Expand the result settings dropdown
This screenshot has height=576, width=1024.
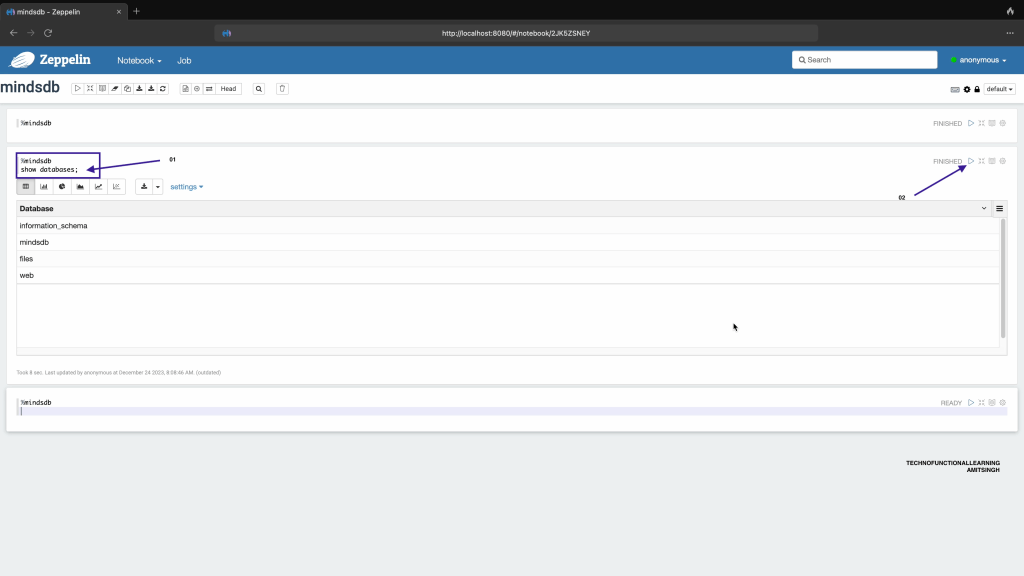click(186, 187)
